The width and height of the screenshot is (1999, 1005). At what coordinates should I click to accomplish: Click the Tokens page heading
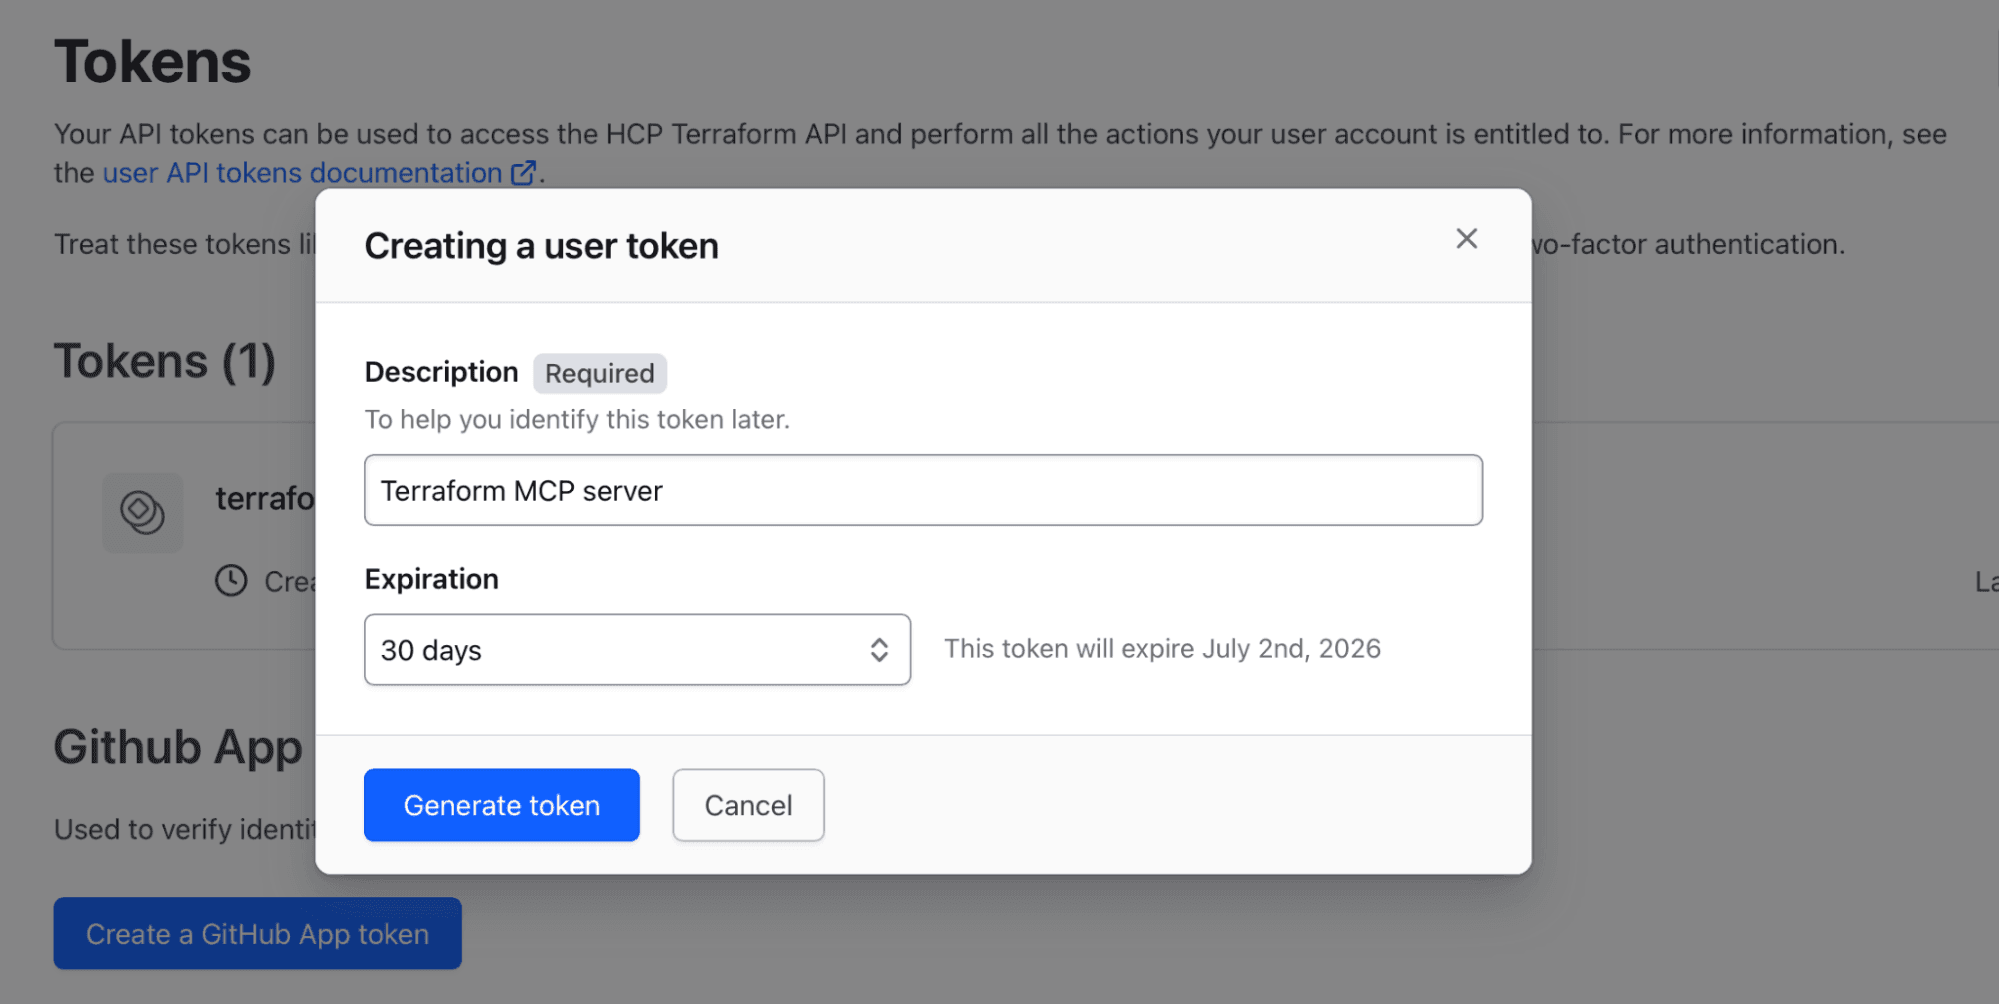(x=152, y=62)
